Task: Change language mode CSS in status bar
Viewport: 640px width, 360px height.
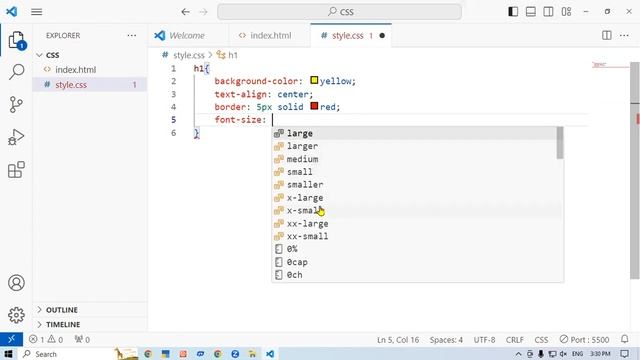Action: click(x=541, y=340)
